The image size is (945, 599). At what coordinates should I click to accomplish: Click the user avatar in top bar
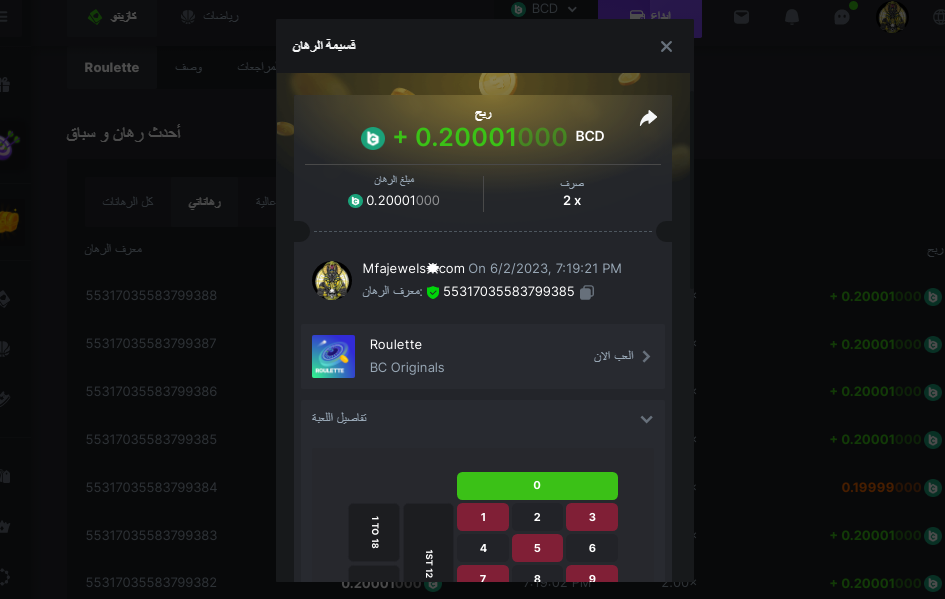(893, 16)
